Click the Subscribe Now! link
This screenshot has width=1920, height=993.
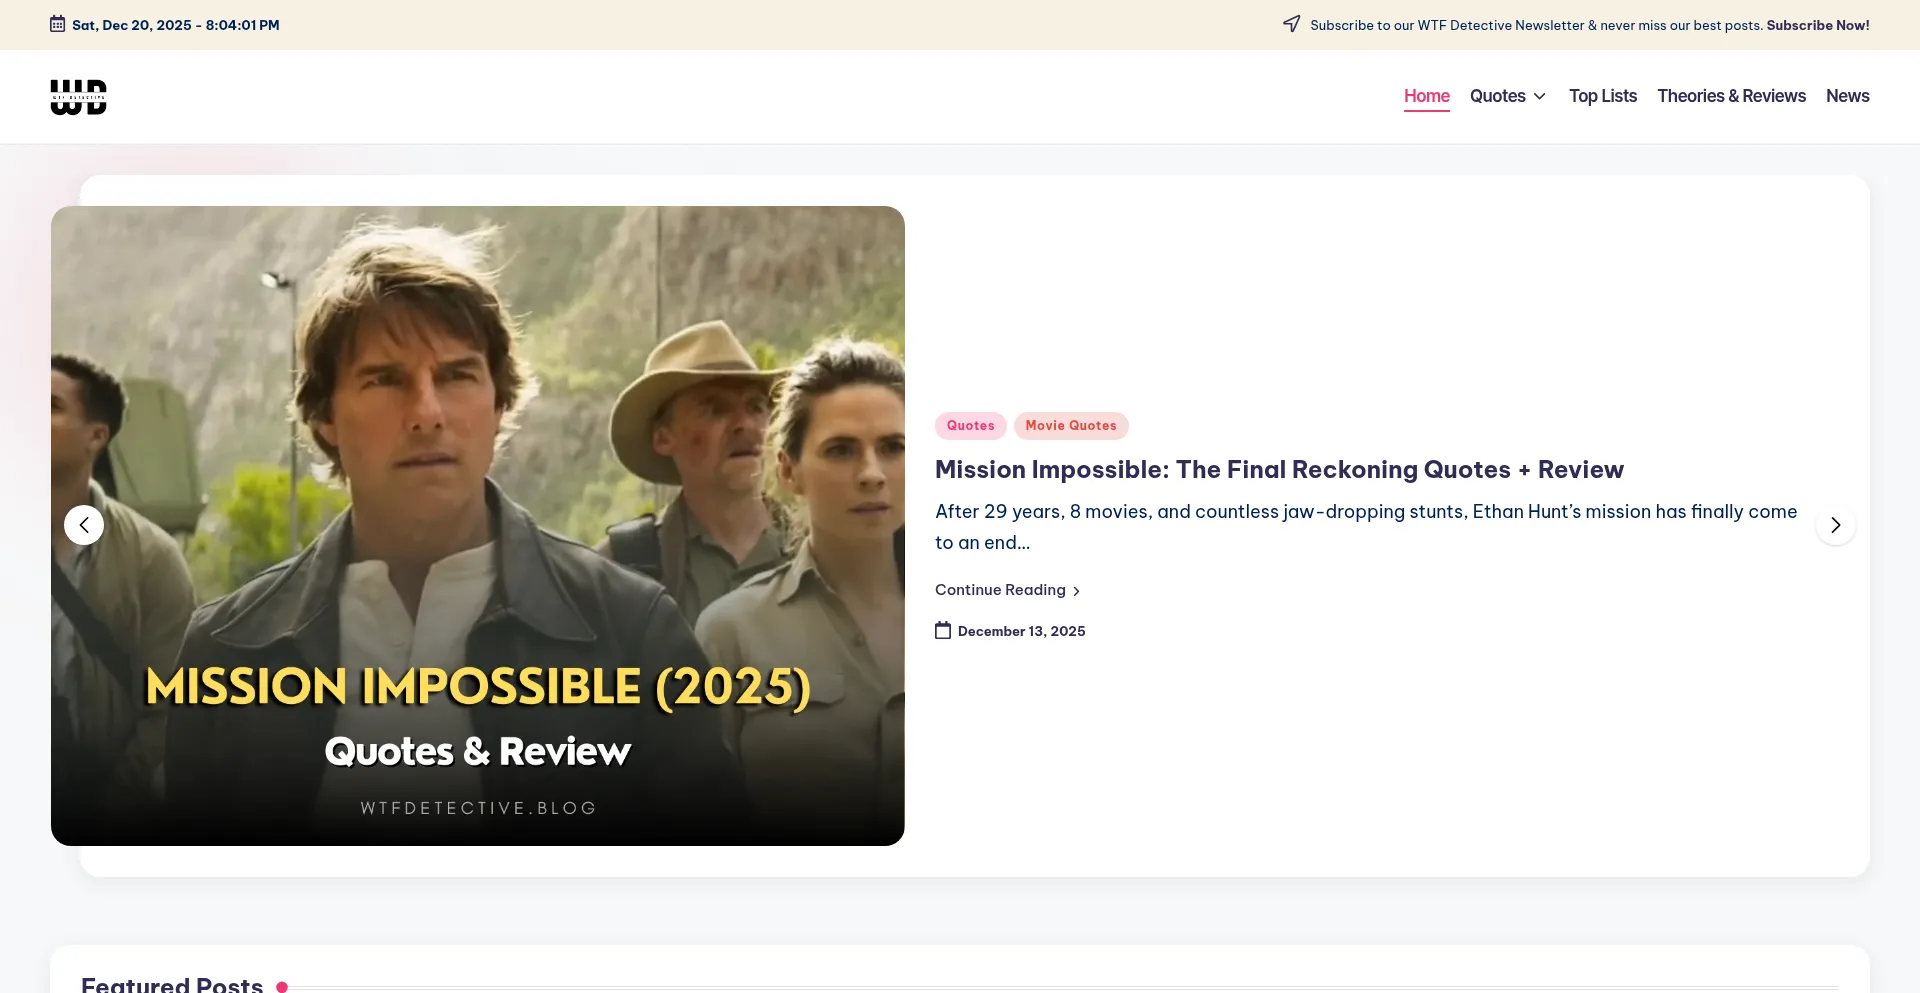tap(1817, 25)
